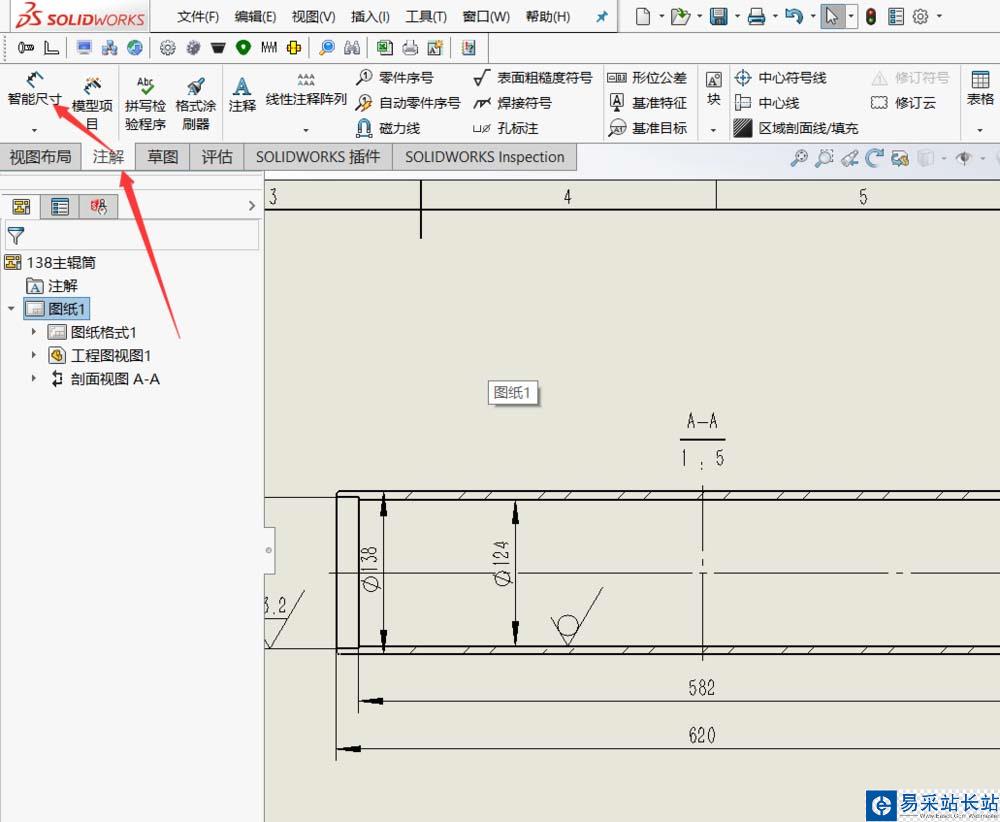Expand the Smart Dimension dropdown arrow

pos(34,130)
